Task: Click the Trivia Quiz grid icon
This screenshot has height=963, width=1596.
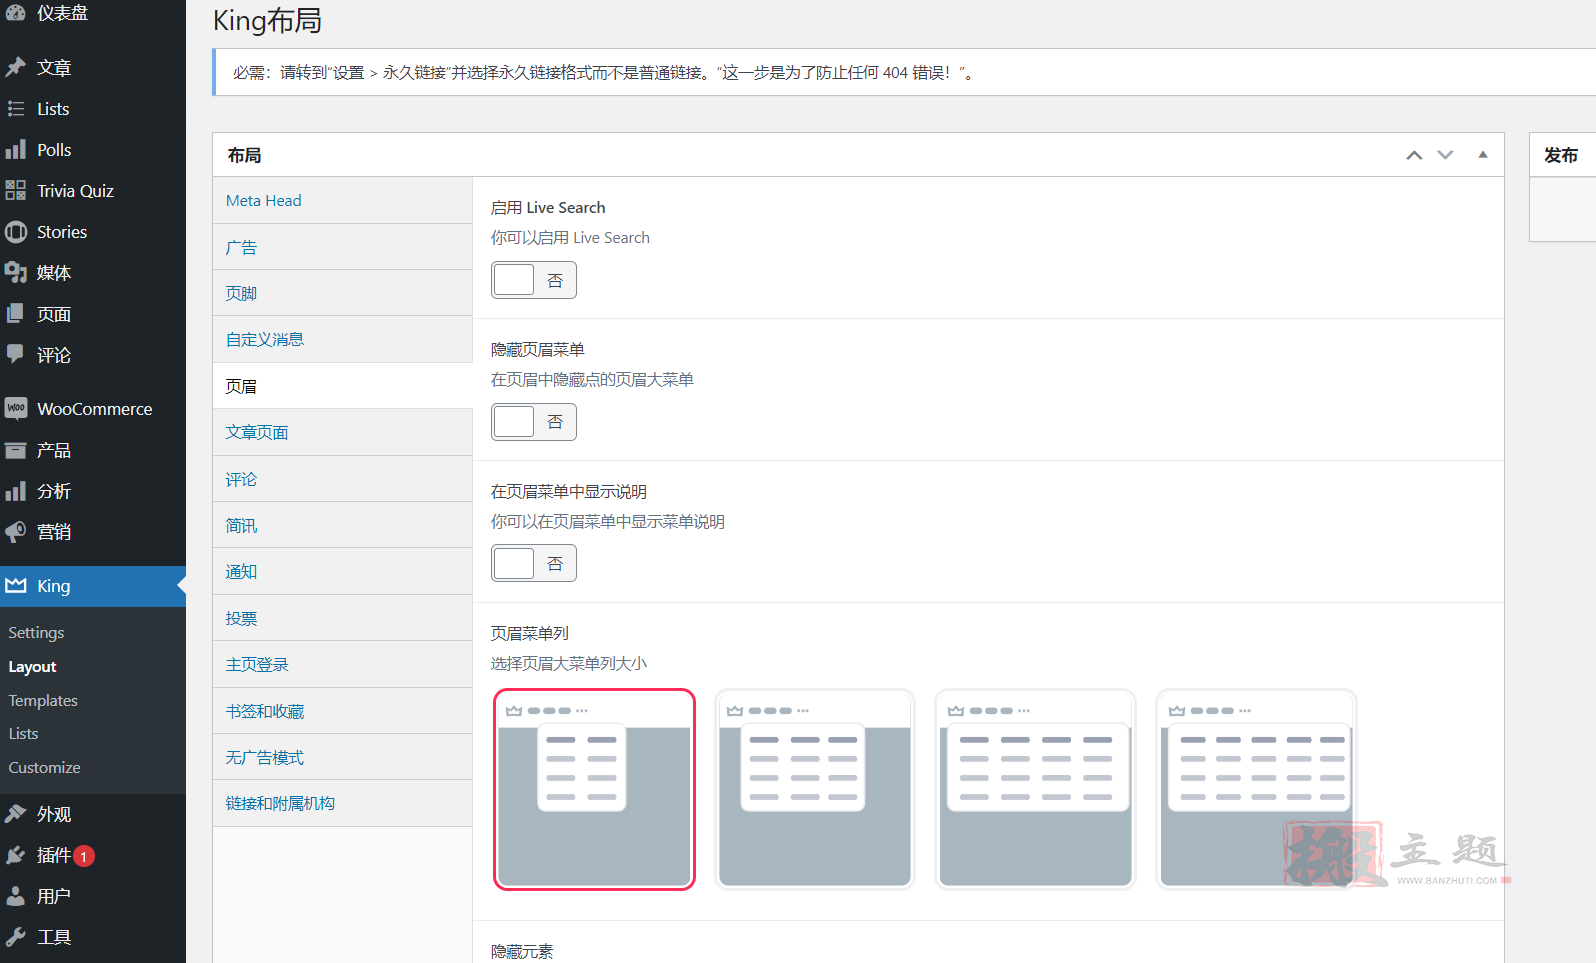Action: tap(15, 190)
